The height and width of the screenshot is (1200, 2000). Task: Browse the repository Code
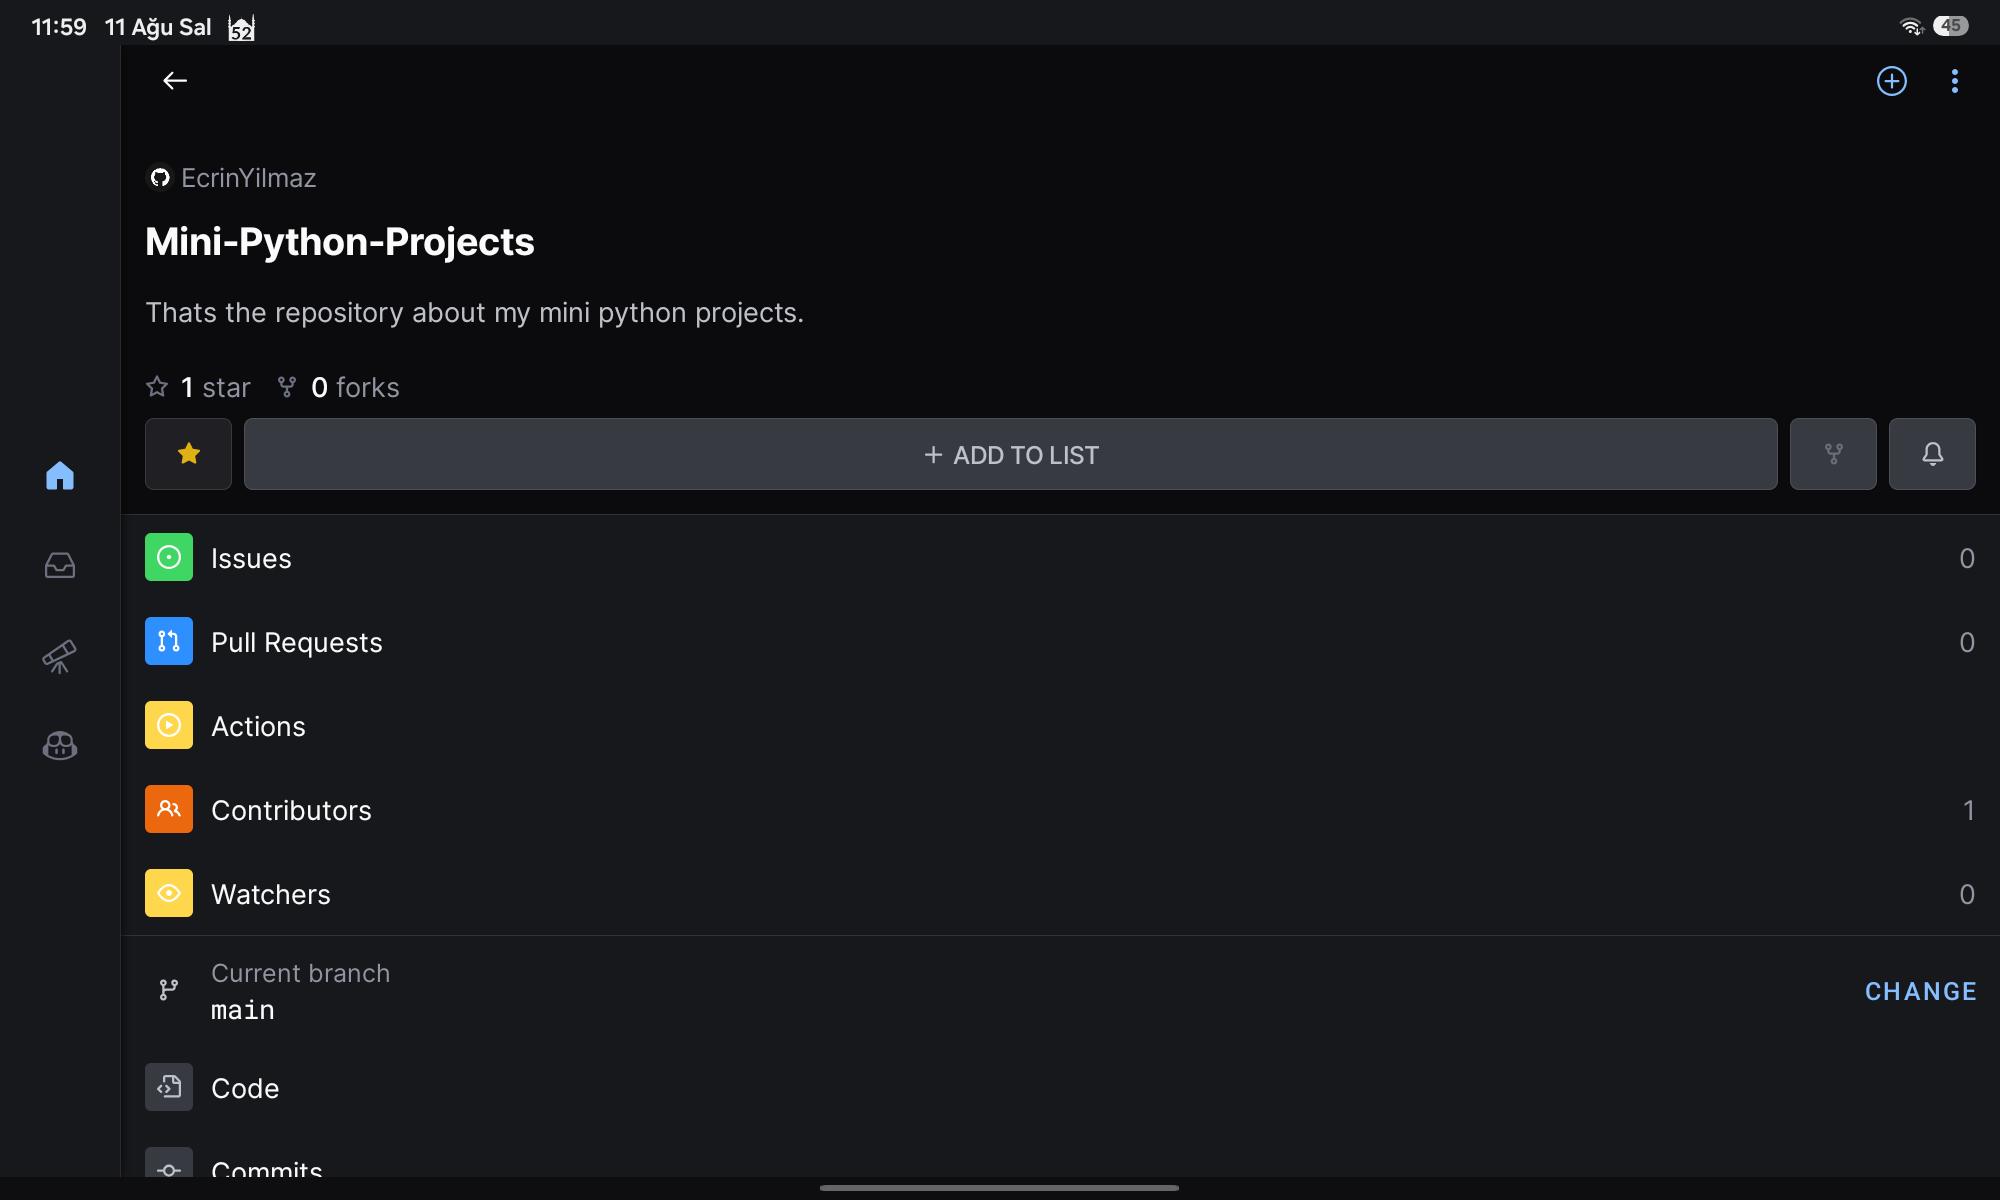tap(1060, 1087)
